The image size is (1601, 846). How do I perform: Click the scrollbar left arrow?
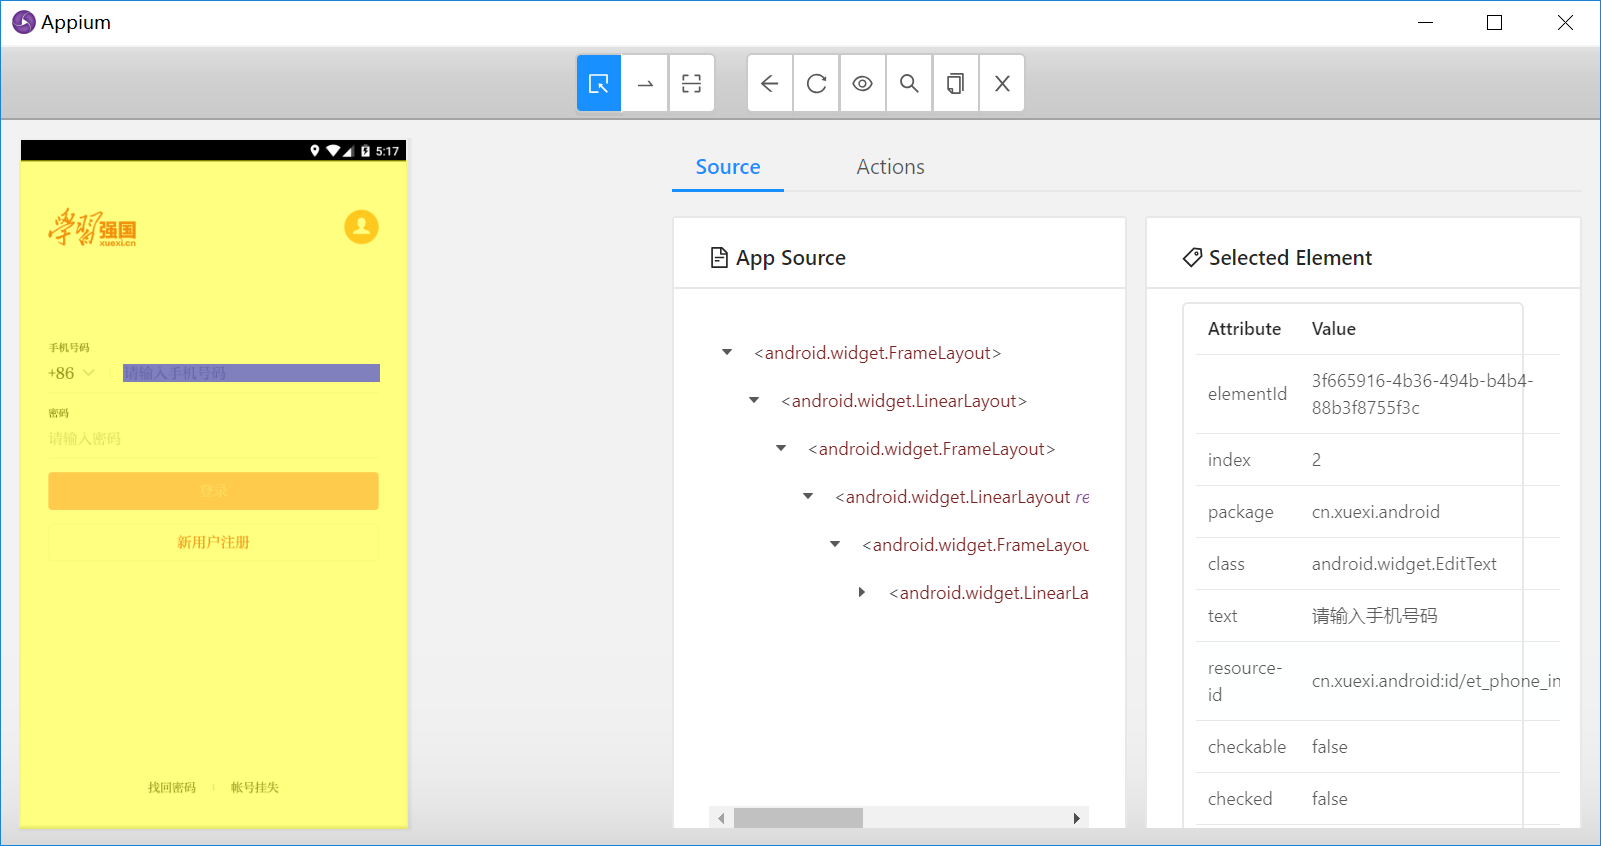click(721, 818)
